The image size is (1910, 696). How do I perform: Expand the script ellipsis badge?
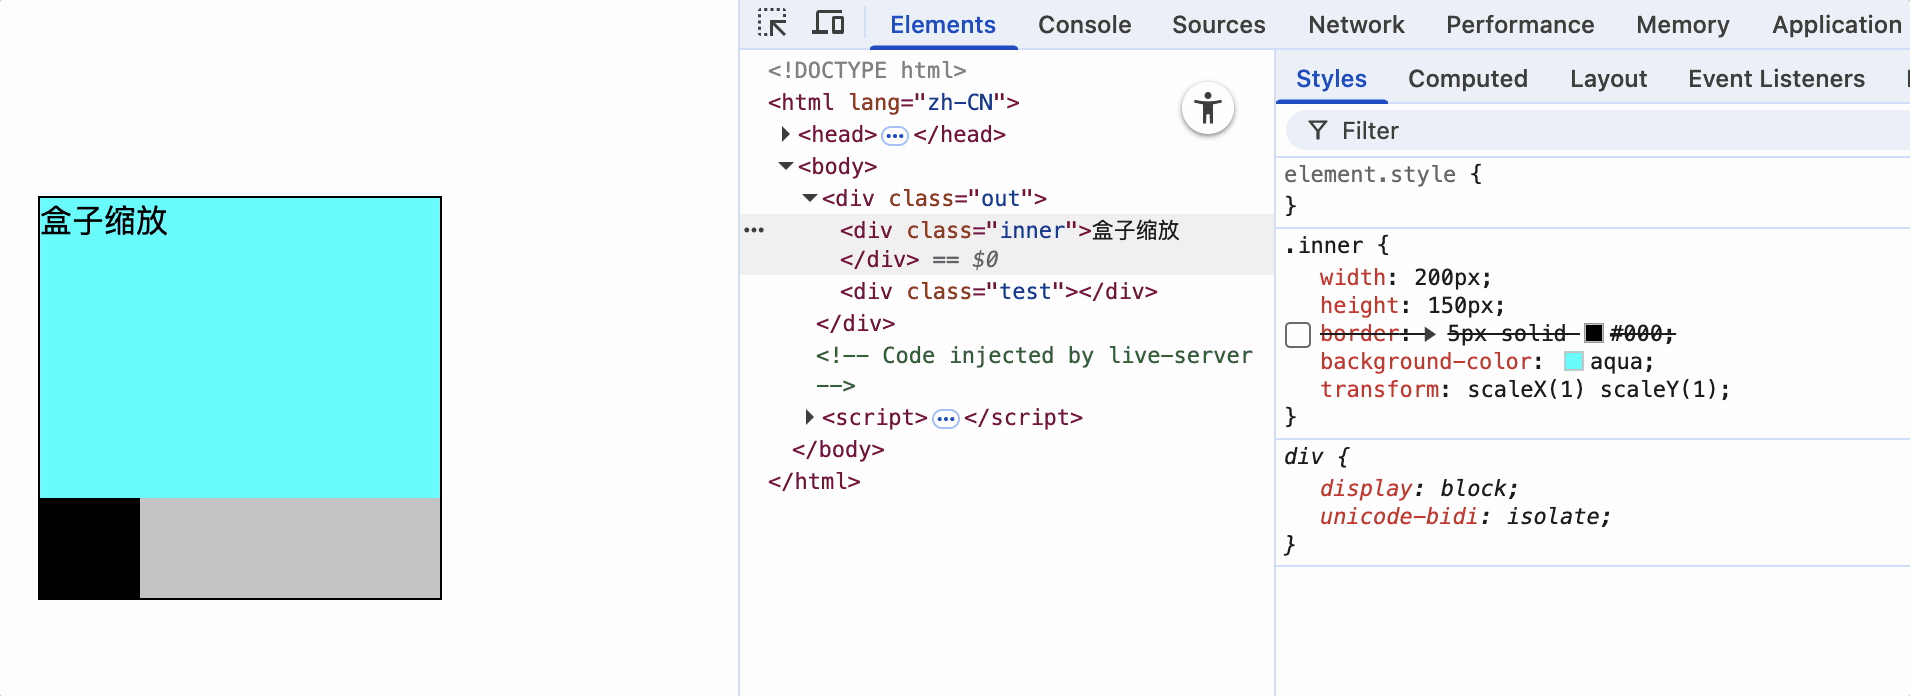(x=946, y=418)
